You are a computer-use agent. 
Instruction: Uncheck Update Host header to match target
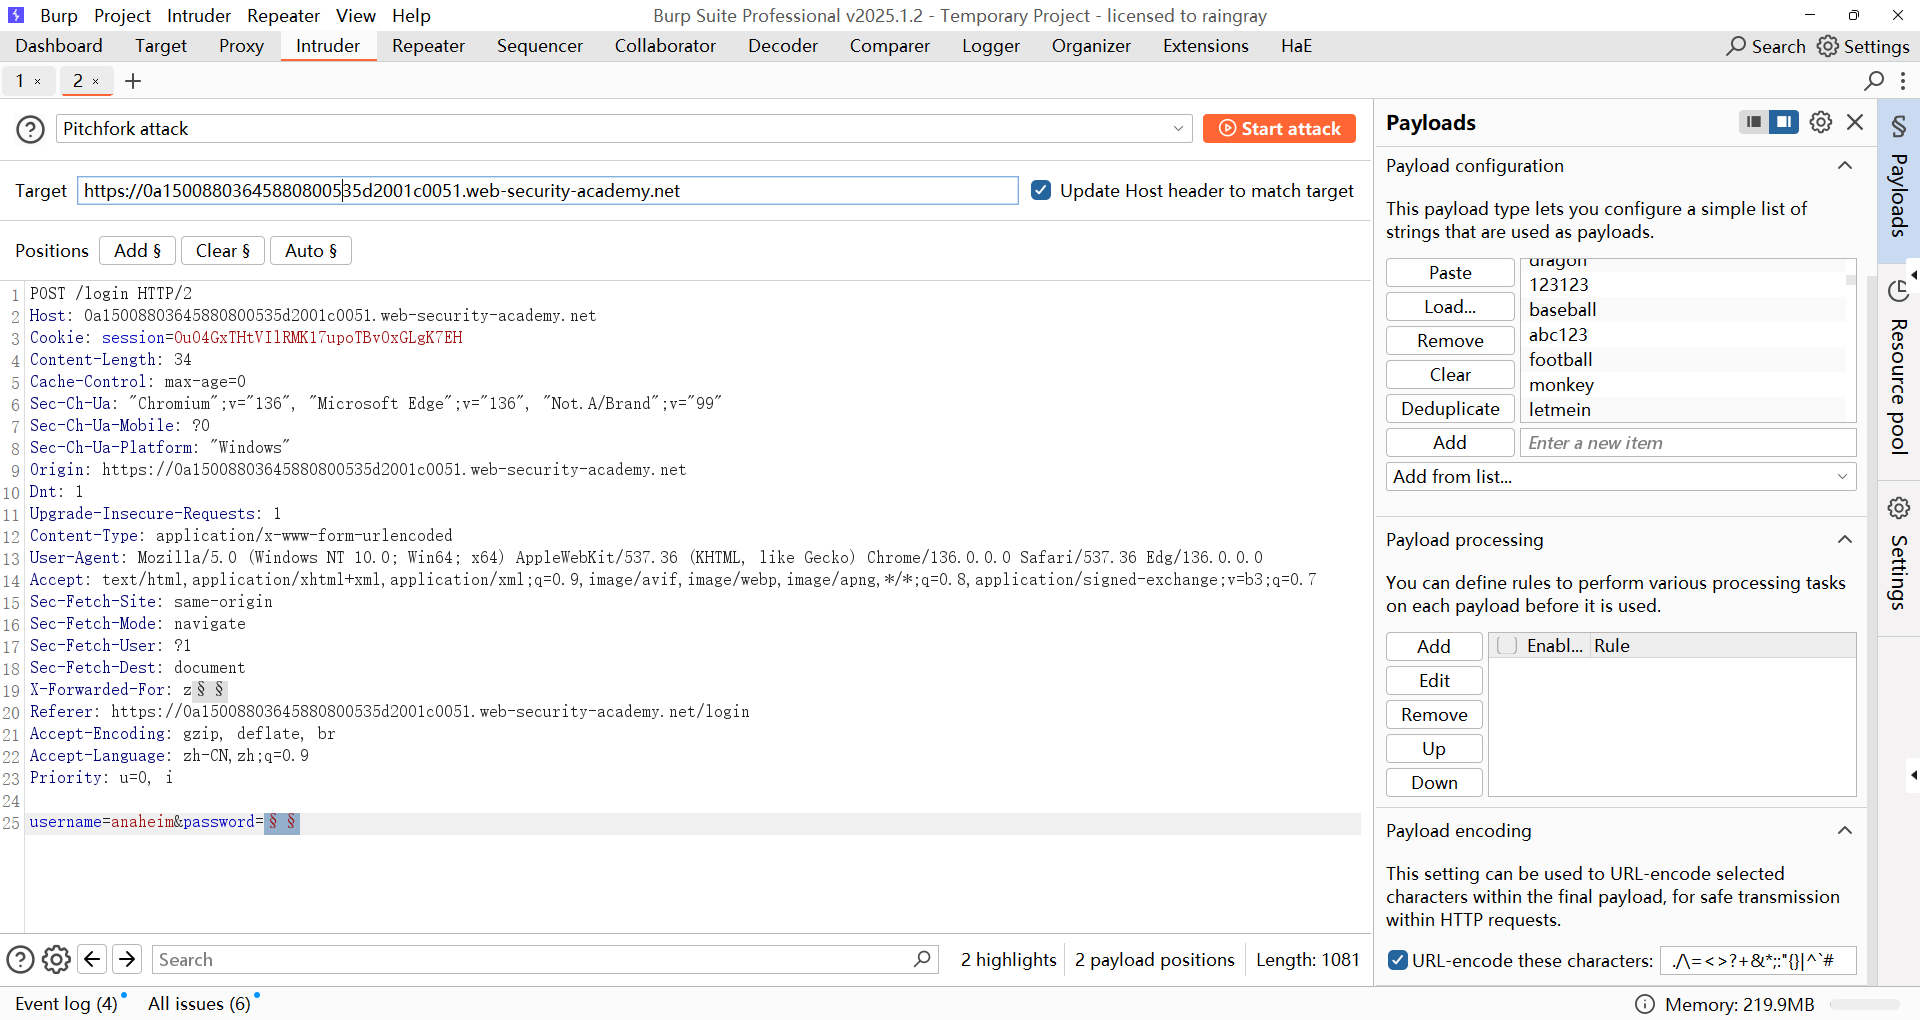pyautogui.click(x=1041, y=190)
